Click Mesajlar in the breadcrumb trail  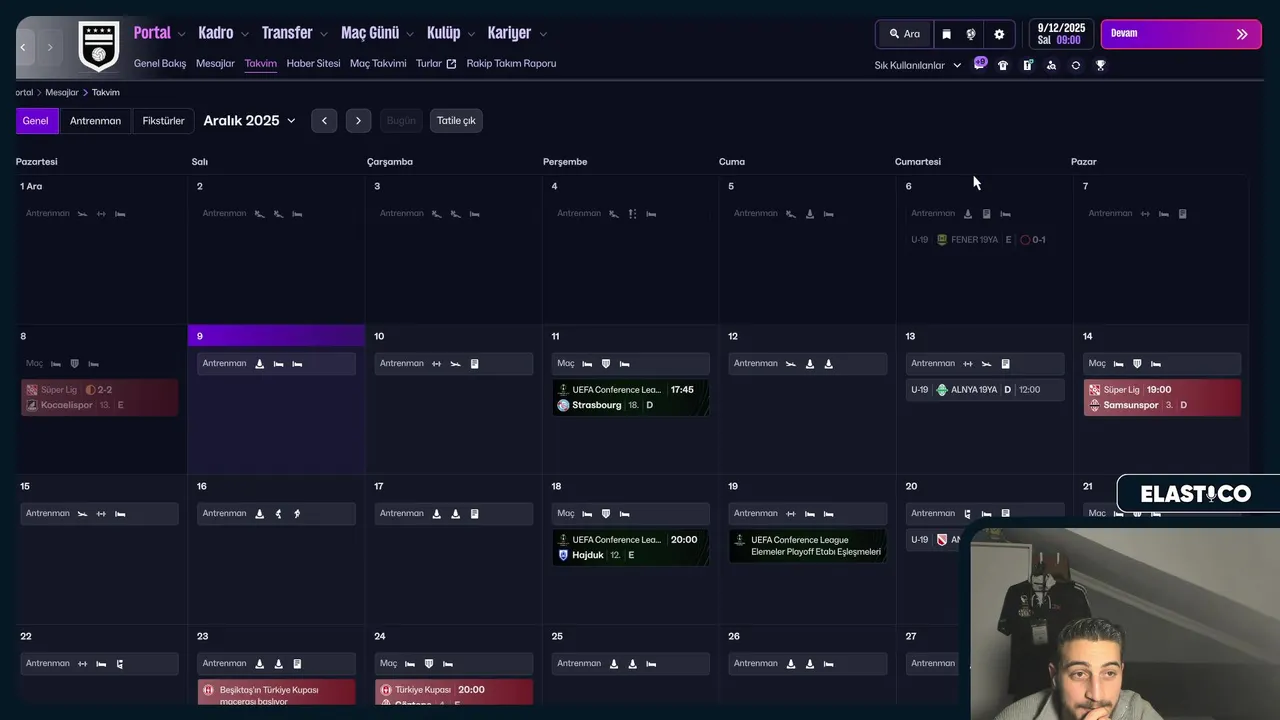[61, 92]
